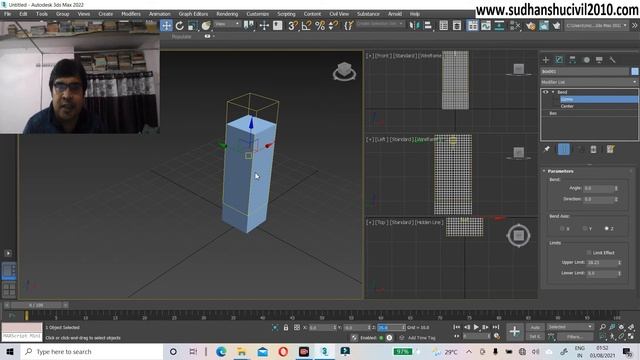The width and height of the screenshot is (640, 360).
Task: Click the Render teapot icon
Action: [x=556, y=26]
